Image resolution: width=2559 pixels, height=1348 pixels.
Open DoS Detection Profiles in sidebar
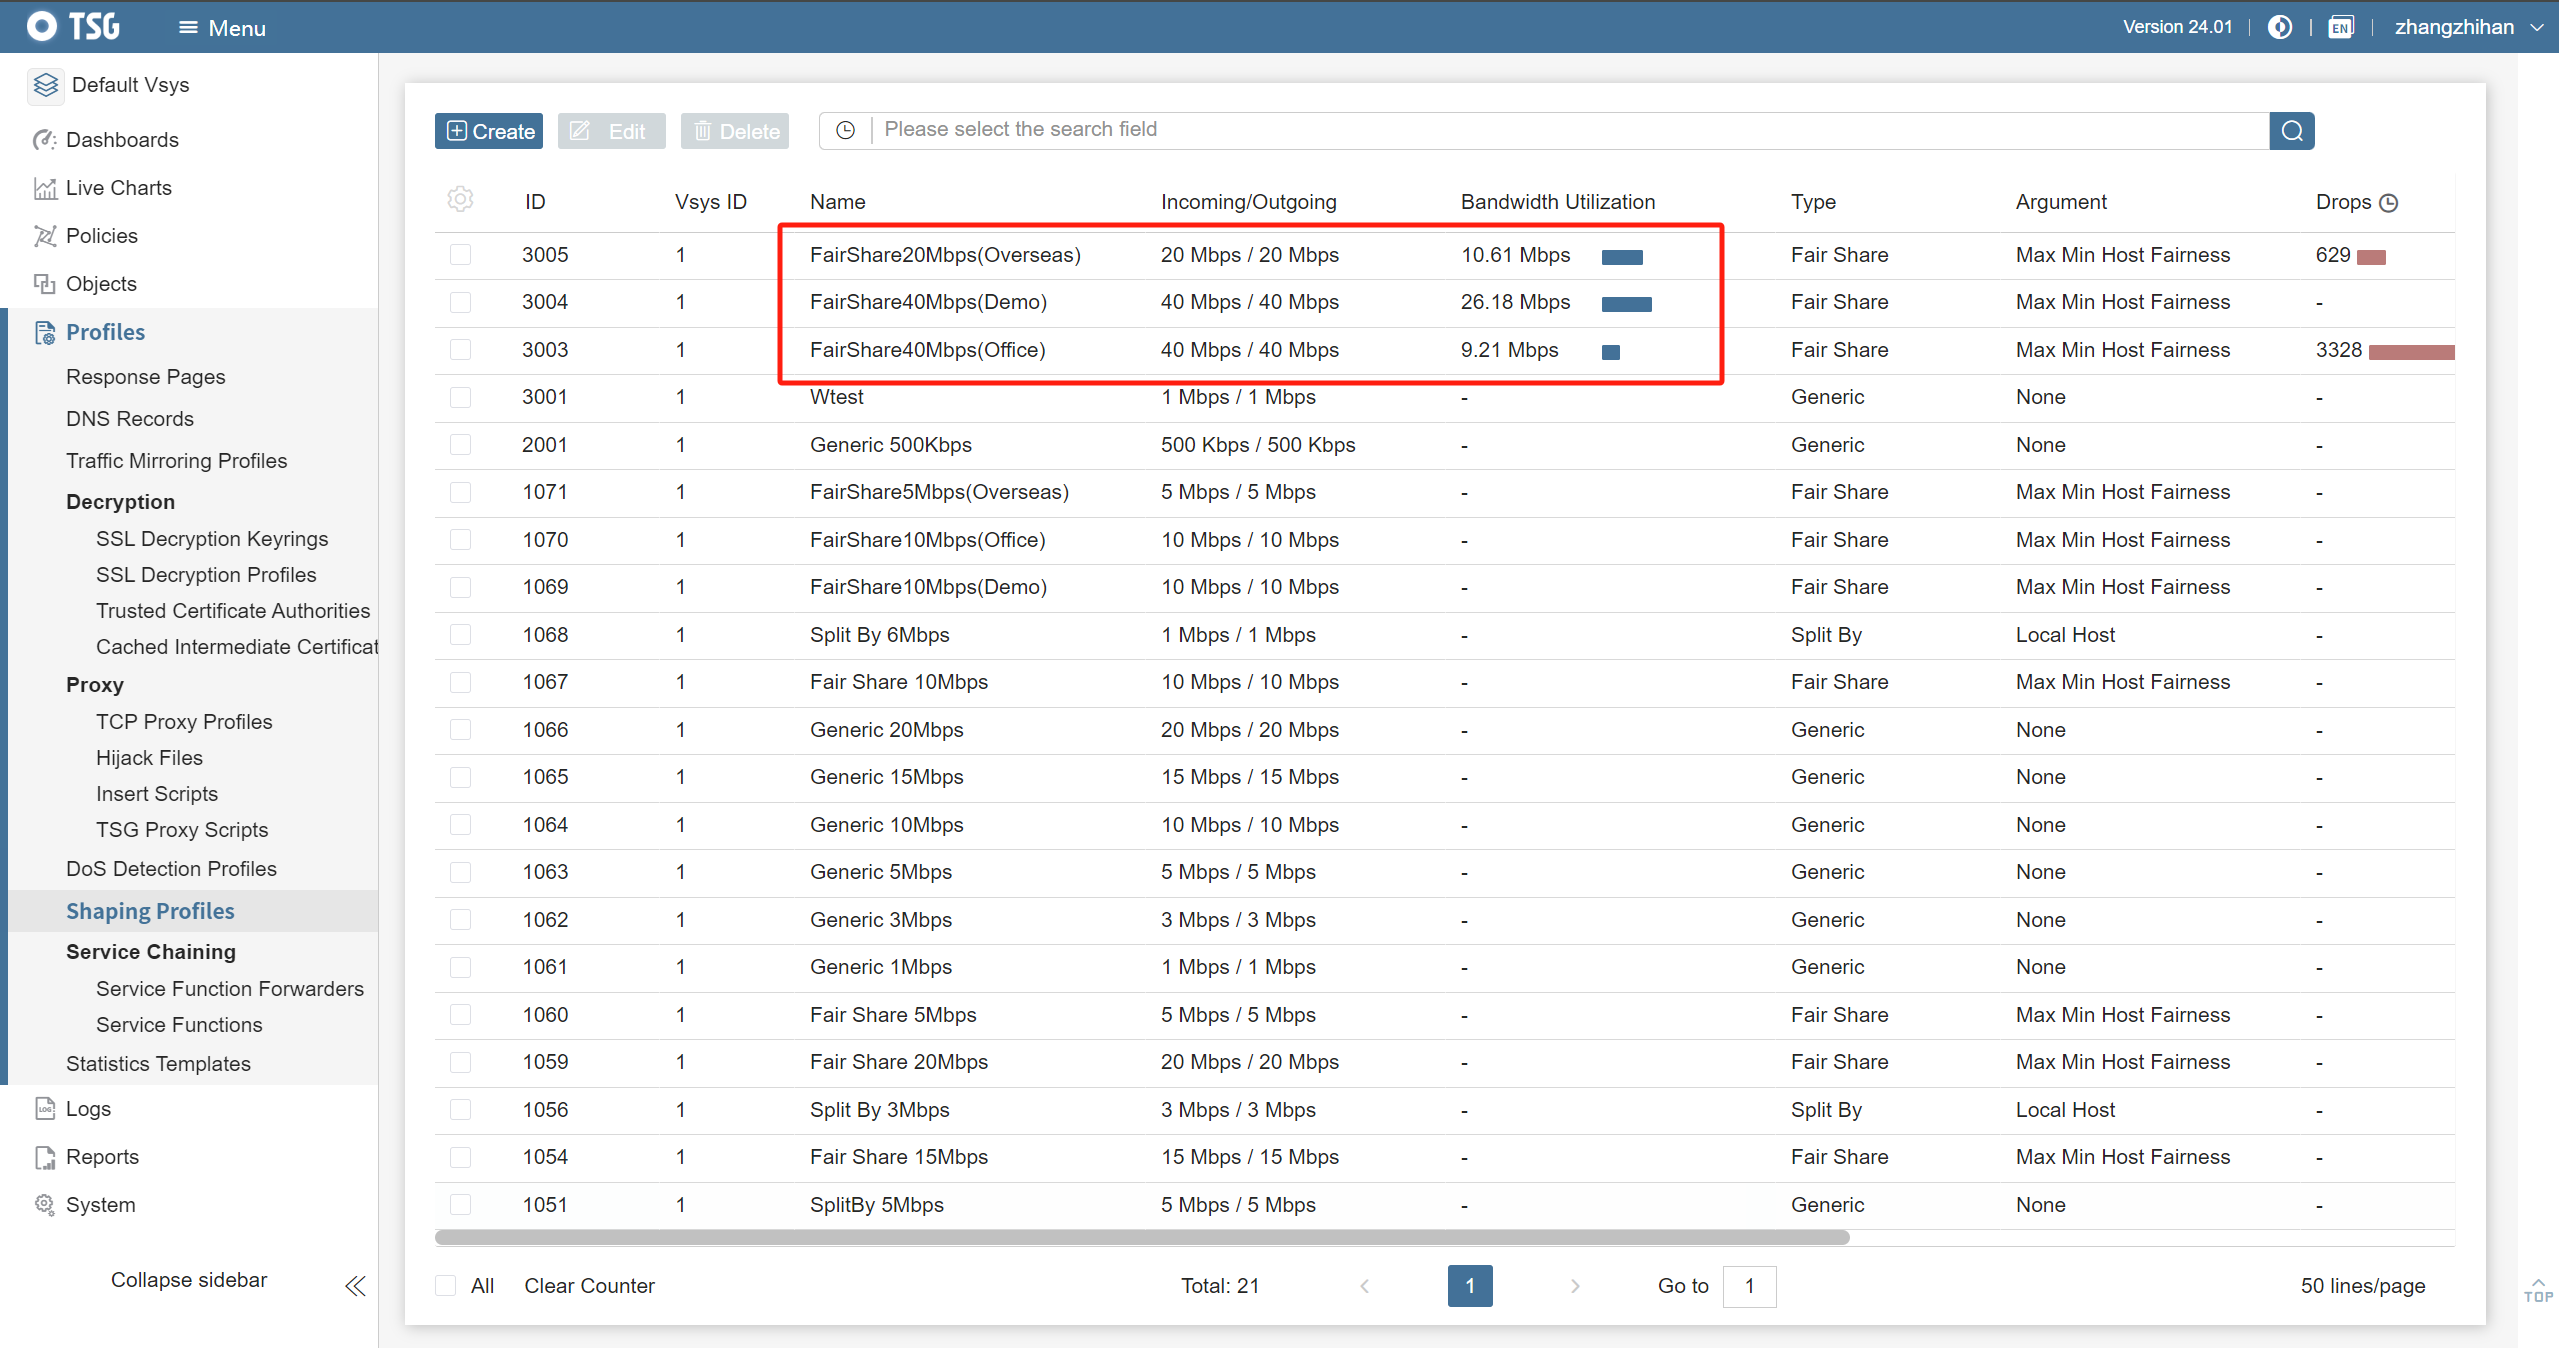click(x=171, y=869)
